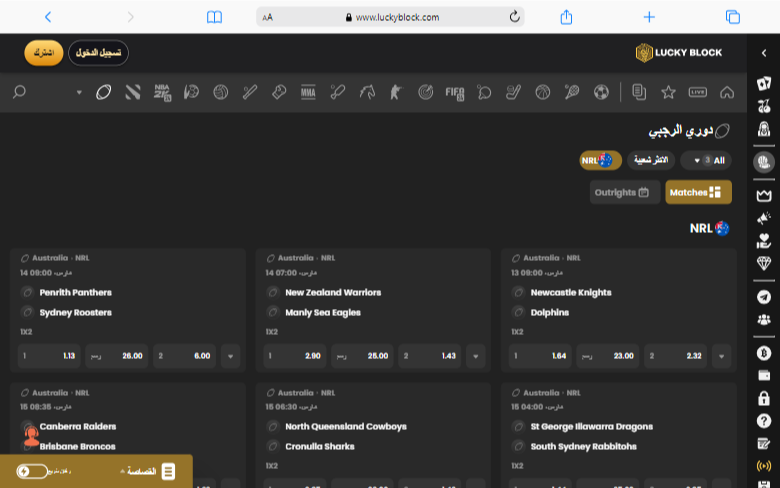This screenshot has height=488, width=780.
Task: Go to sportsbook home icon
Action: tap(727, 92)
